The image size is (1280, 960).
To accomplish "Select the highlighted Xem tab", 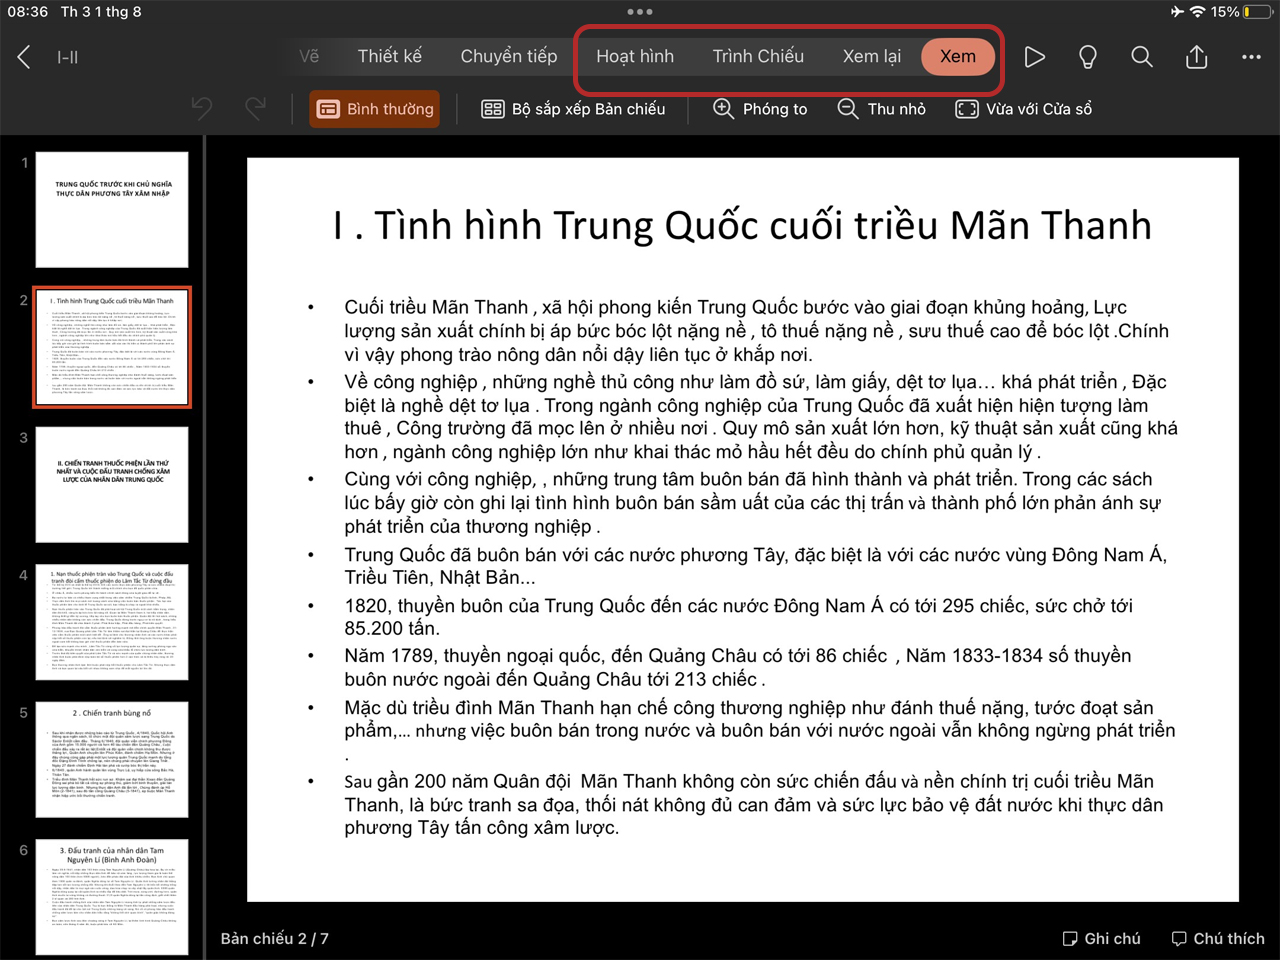I will tap(958, 56).
